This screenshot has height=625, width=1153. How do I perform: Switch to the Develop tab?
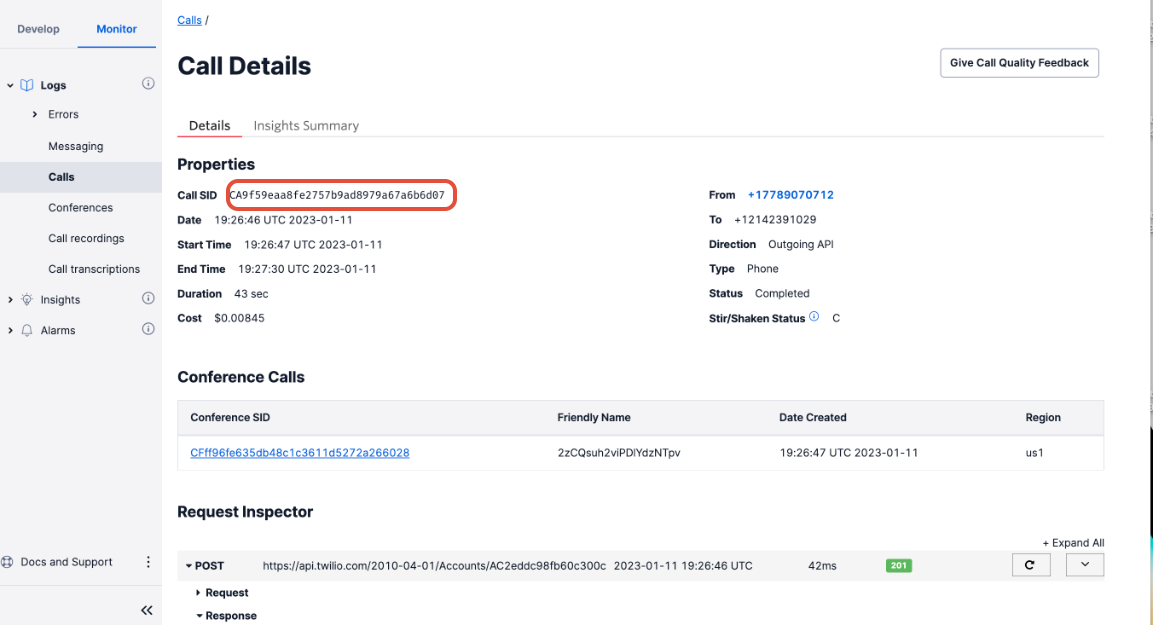tap(38, 29)
